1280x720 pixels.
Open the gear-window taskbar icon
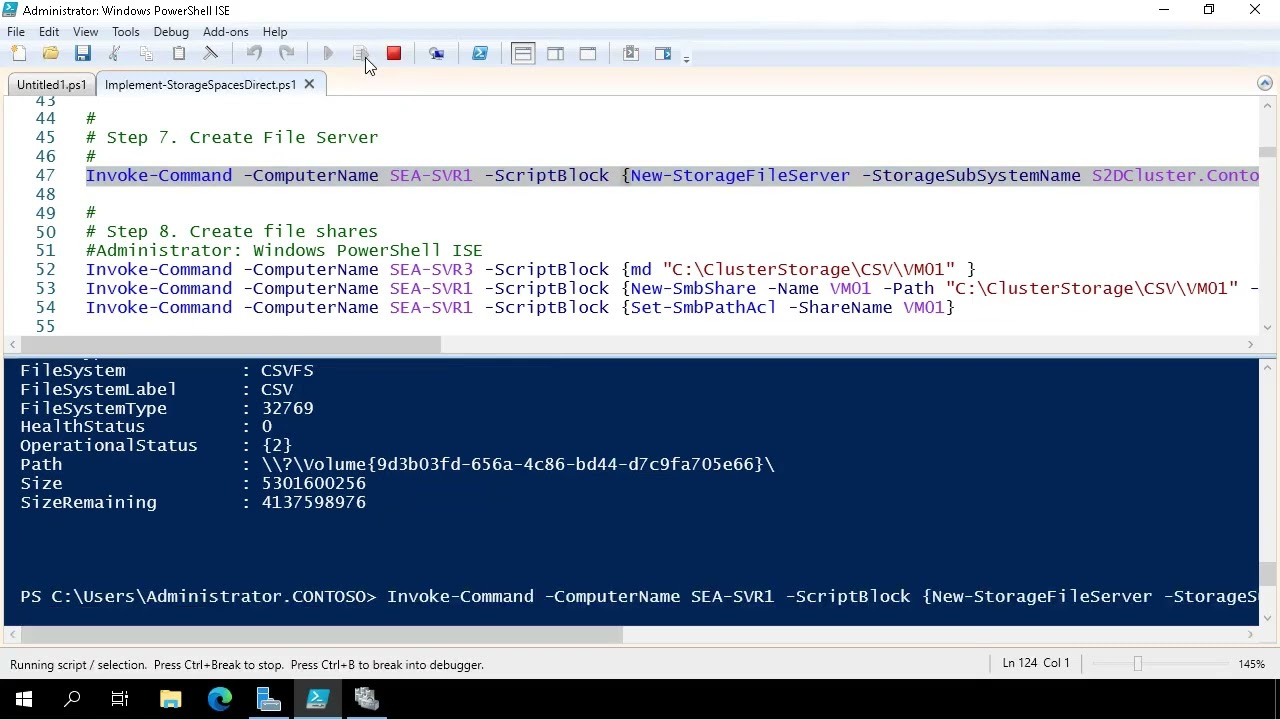366,700
